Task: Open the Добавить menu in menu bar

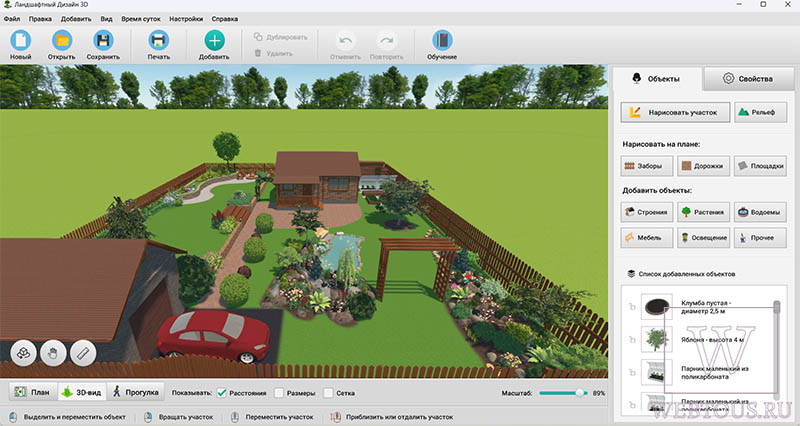Action: (x=76, y=19)
